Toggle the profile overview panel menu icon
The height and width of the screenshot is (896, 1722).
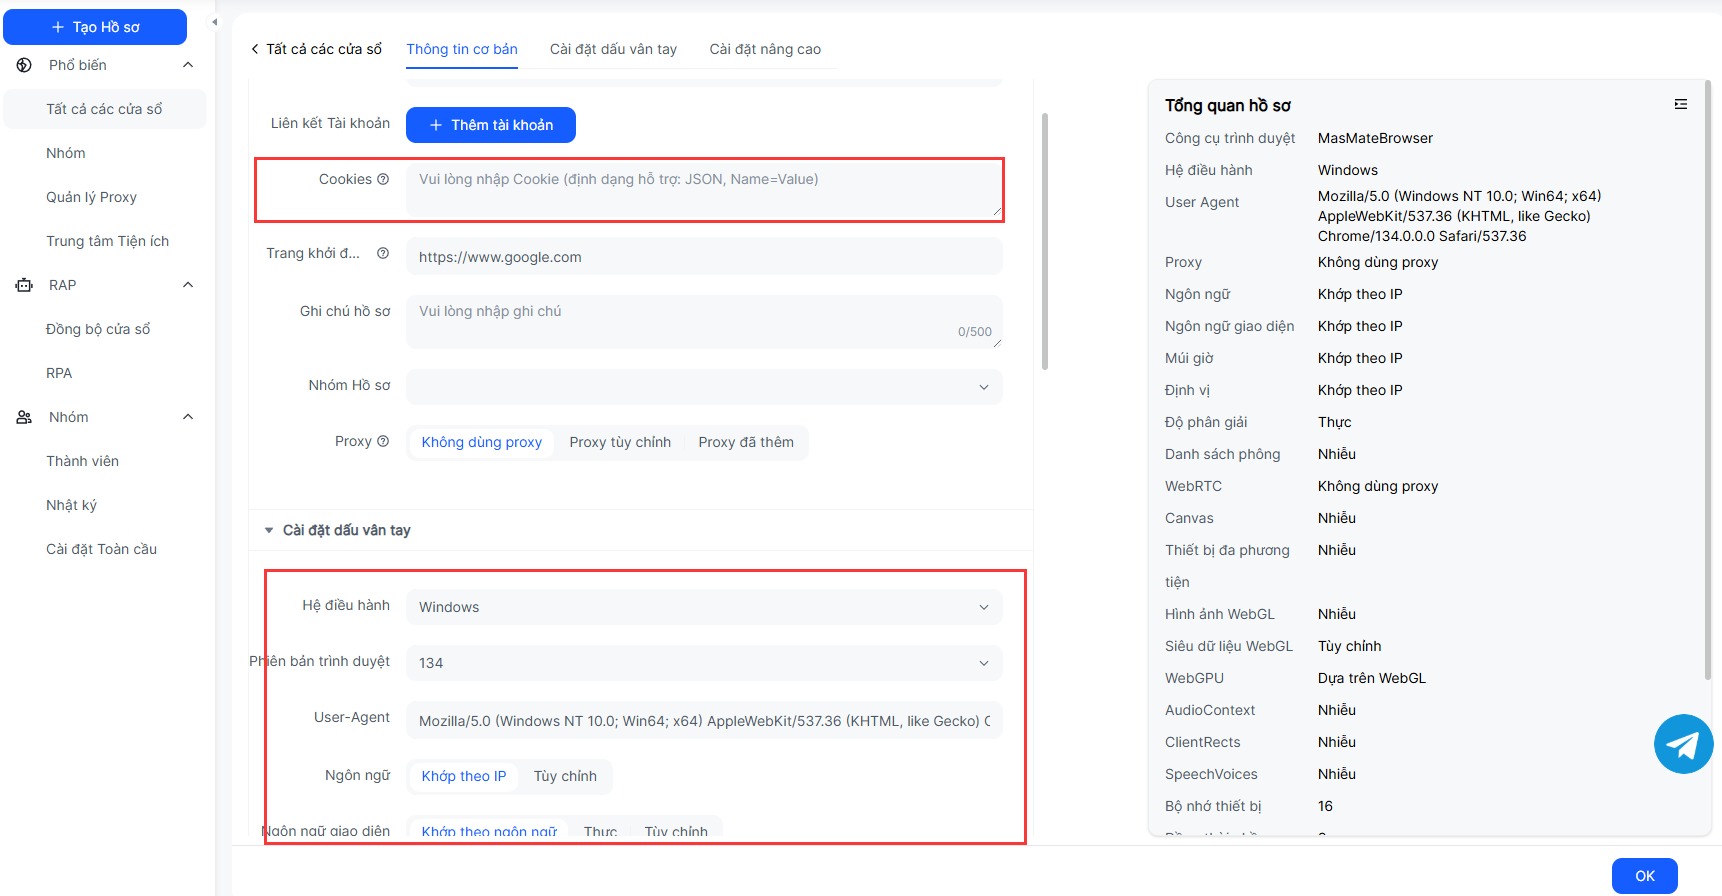click(x=1680, y=104)
